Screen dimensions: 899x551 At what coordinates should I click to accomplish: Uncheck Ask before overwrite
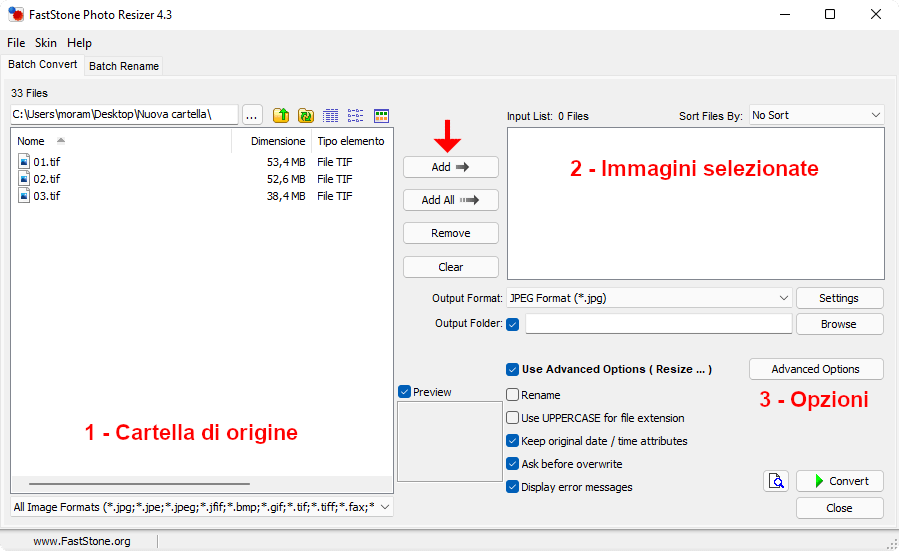pyautogui.click(x=513, y=464)
